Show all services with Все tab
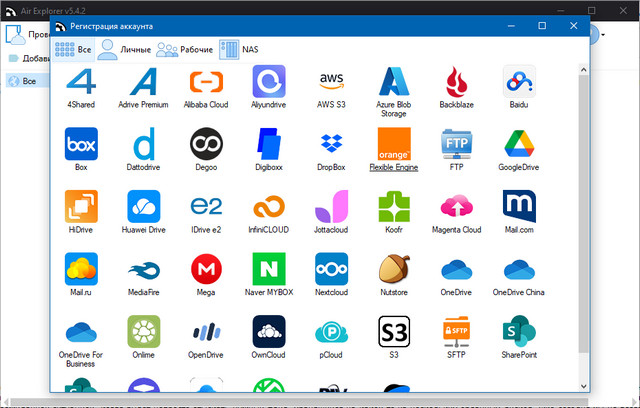The height and width of the screenshot is (408, 640). (x=73, y=49)
